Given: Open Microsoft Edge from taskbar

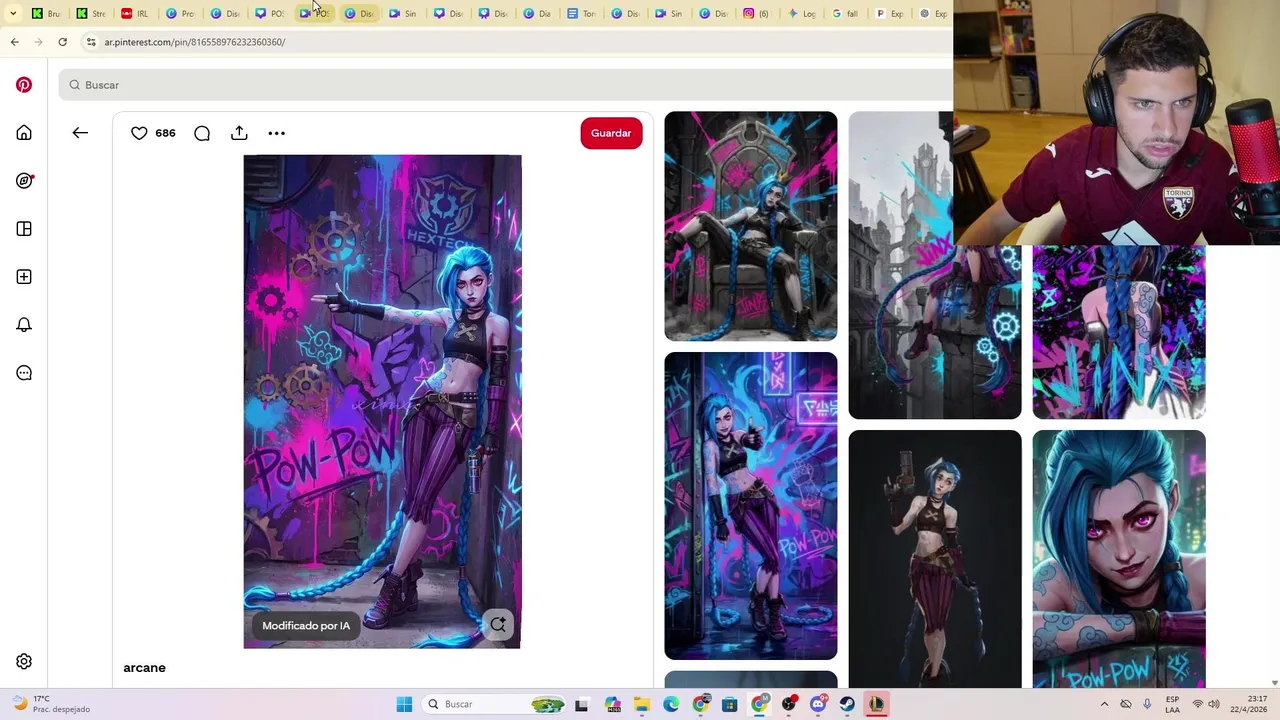Looking at the screenshot, I should coord(671,704).
